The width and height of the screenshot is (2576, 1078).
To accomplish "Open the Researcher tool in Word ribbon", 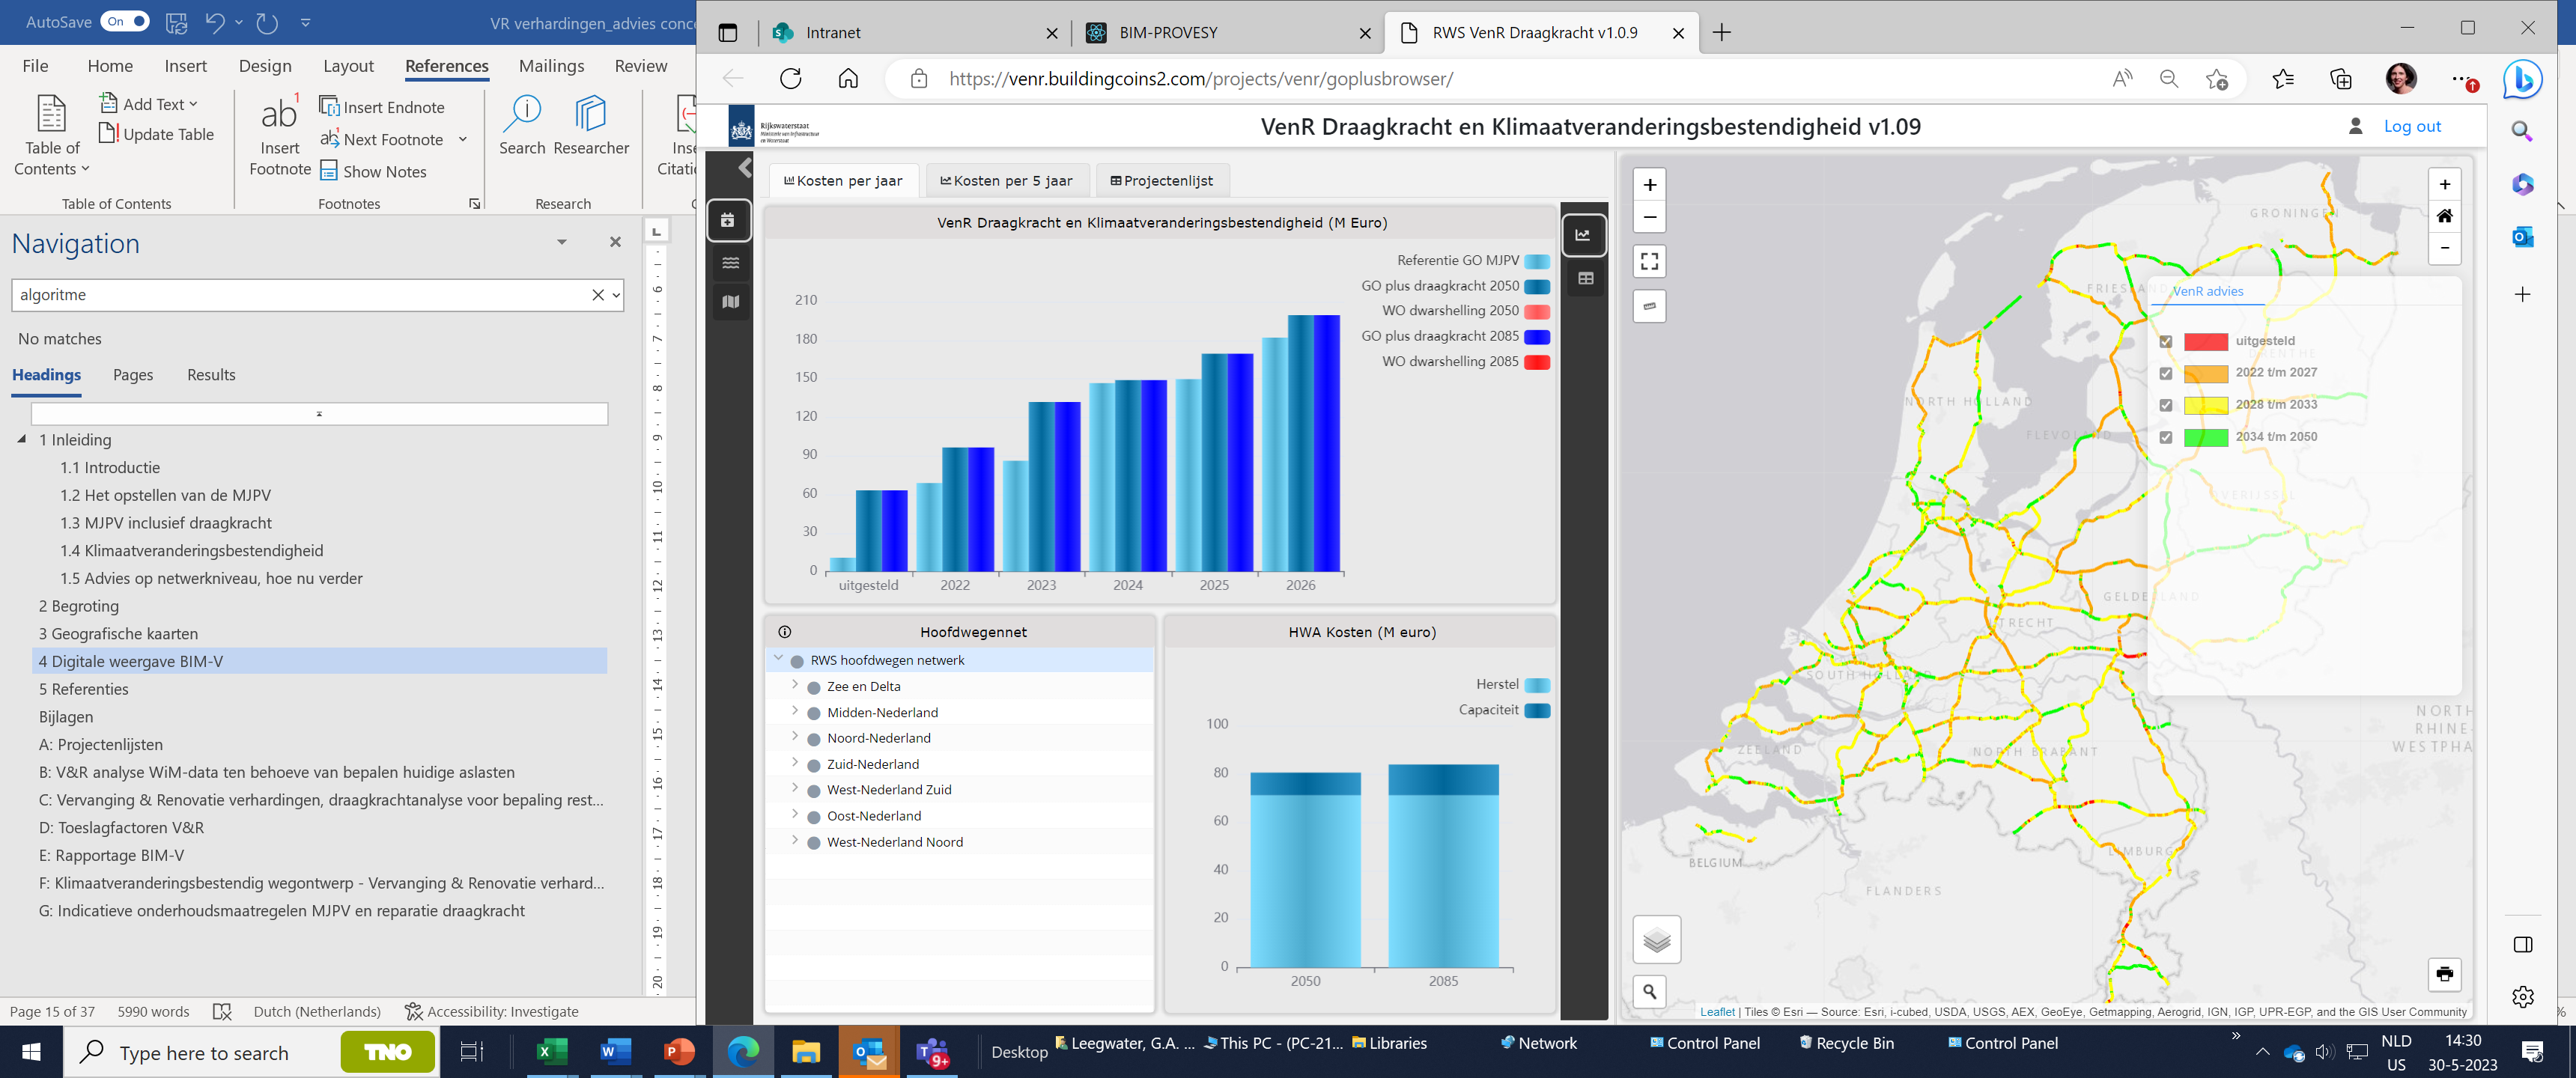I will [x=591, y=125].
